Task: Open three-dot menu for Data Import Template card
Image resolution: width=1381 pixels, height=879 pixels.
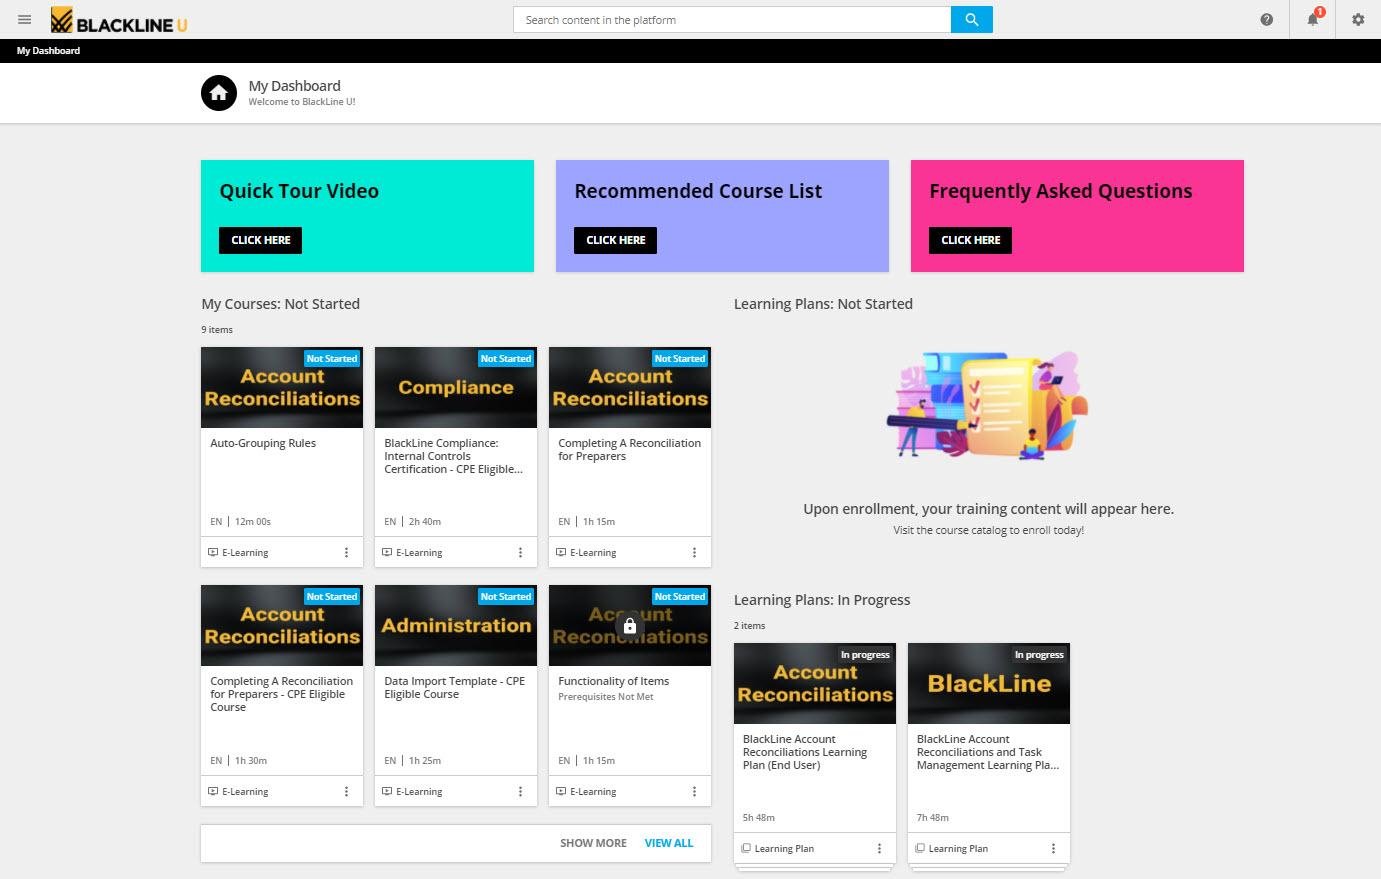Action: coord(521,791)
